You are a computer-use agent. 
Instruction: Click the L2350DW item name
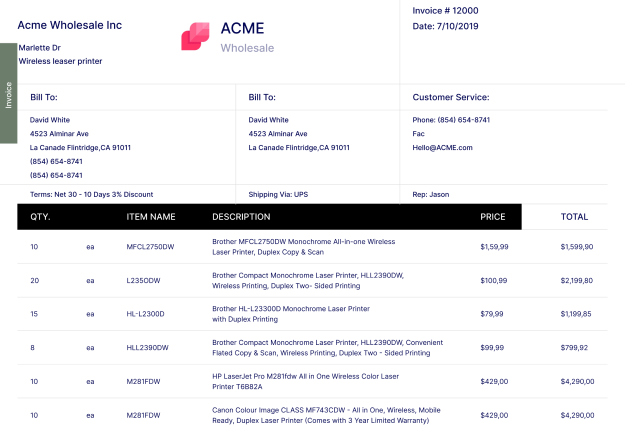coord(145,281)
